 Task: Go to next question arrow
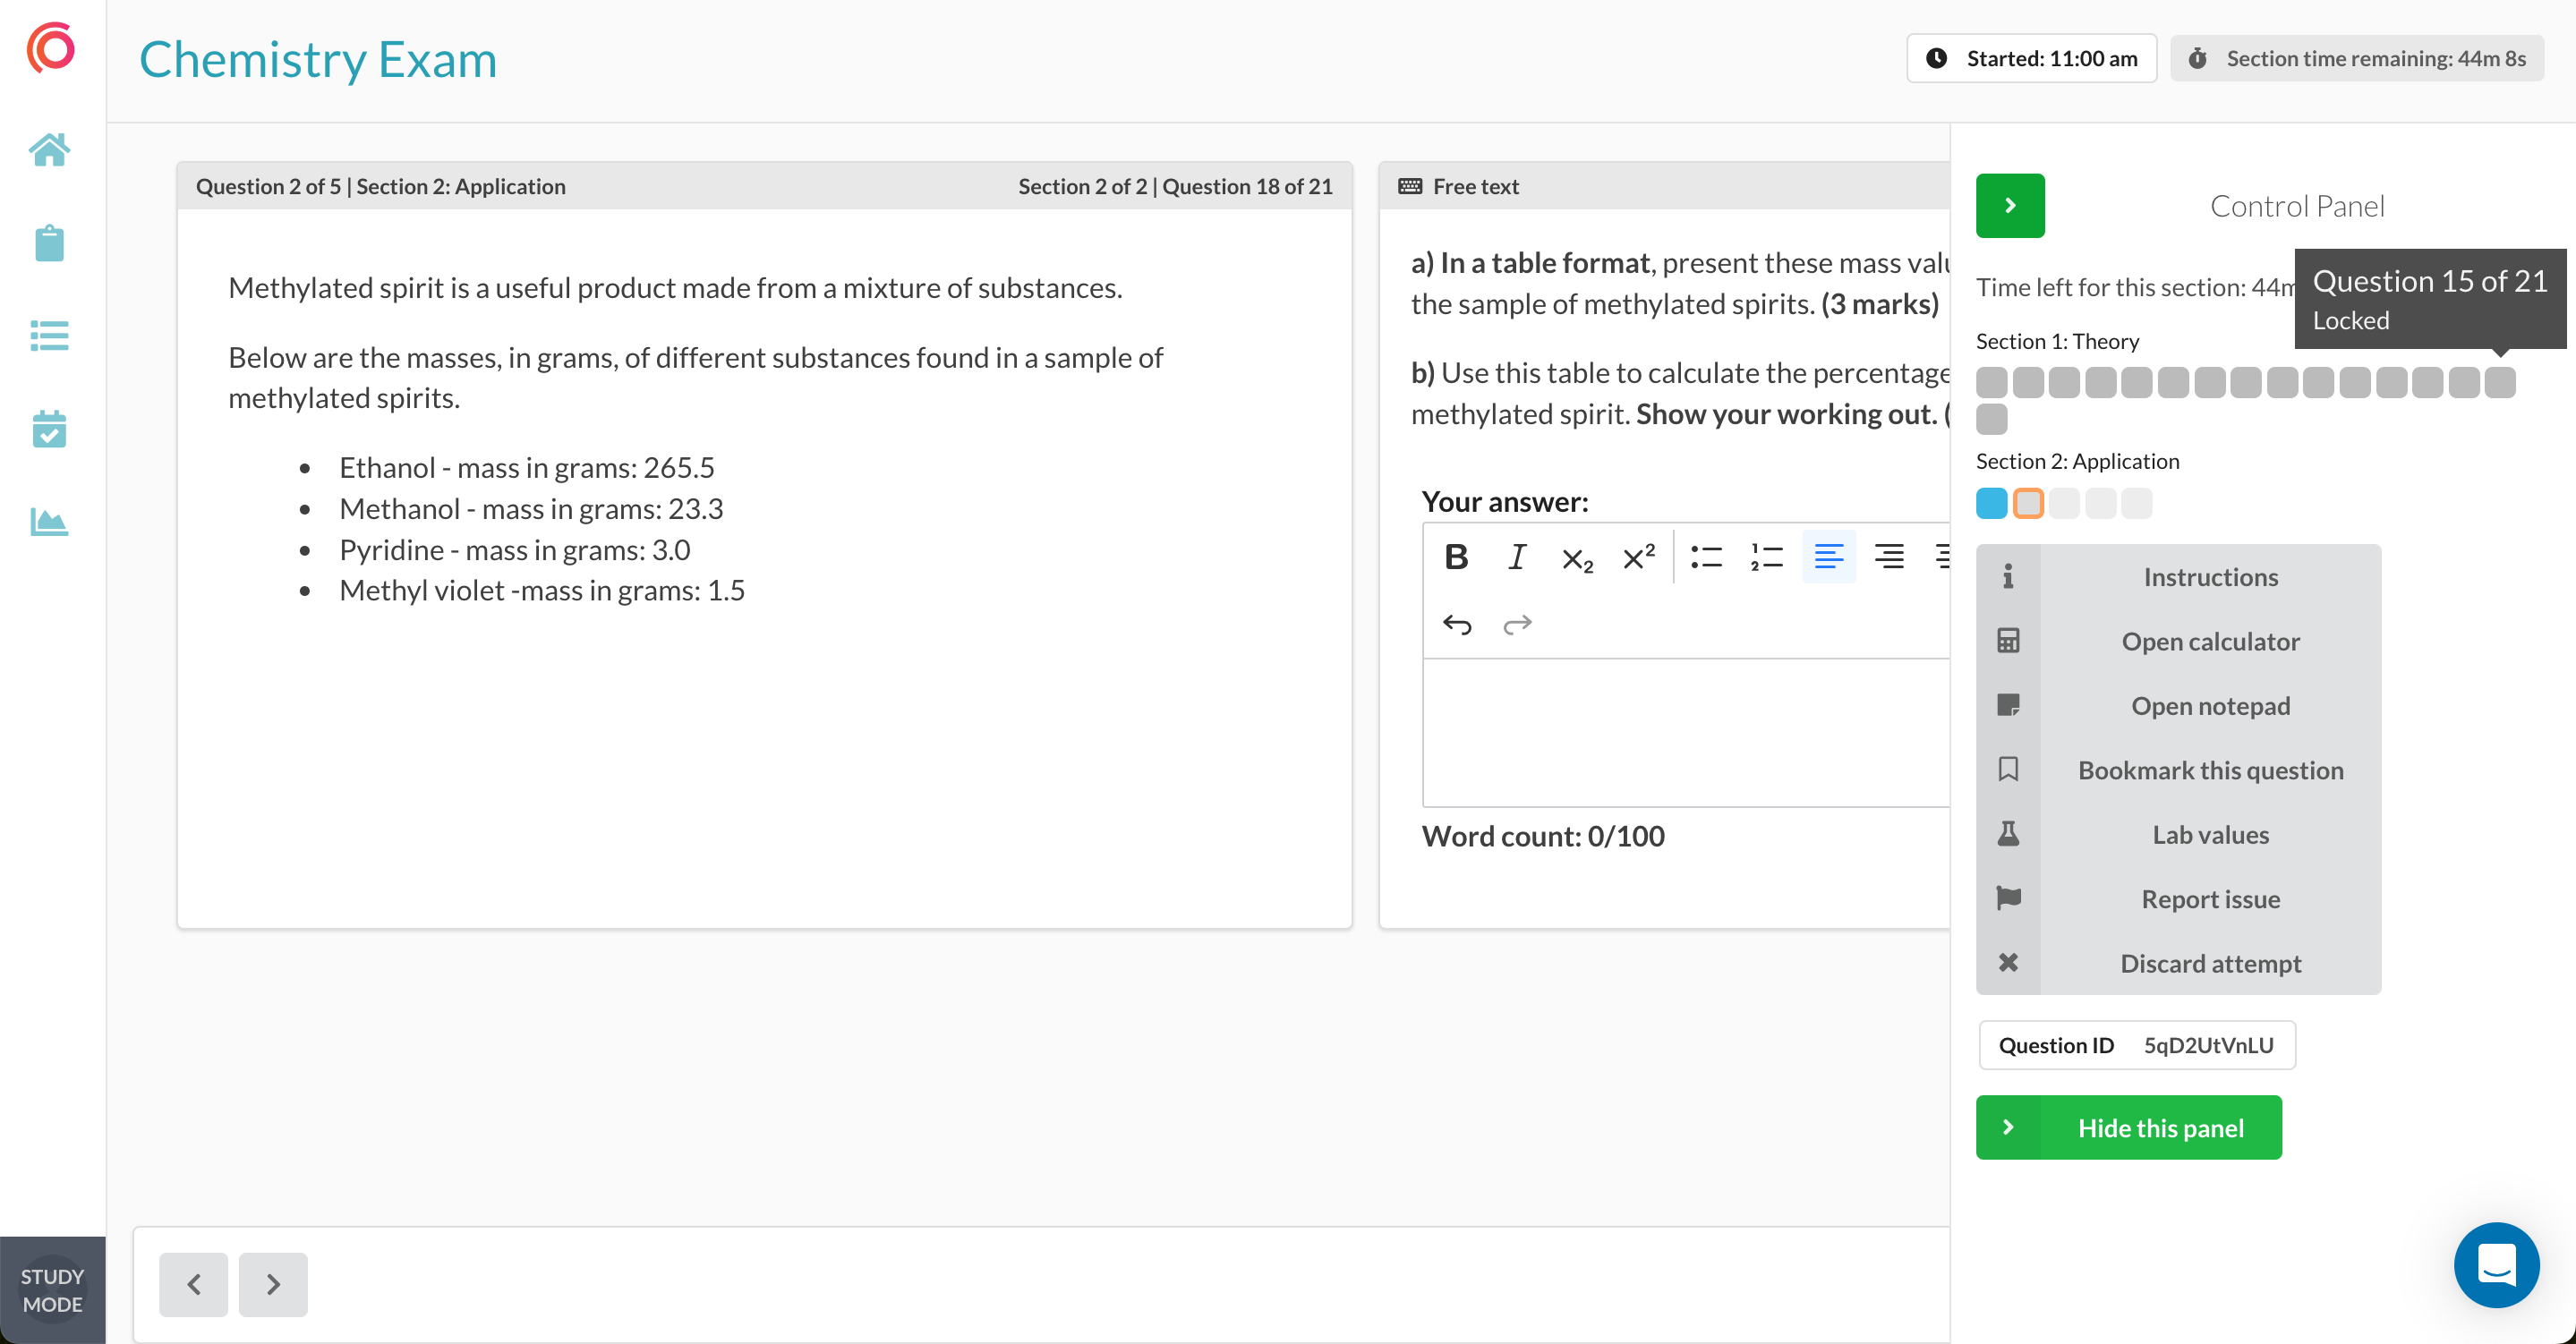(x=273, y=1284)
